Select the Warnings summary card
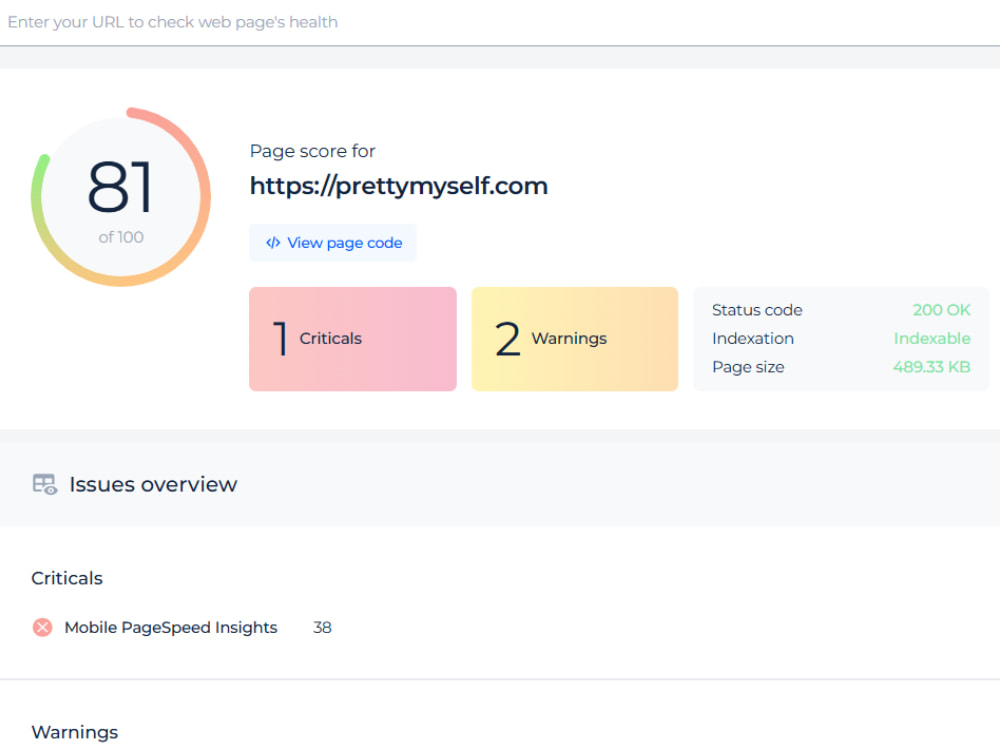 click(x=575, y=339)
